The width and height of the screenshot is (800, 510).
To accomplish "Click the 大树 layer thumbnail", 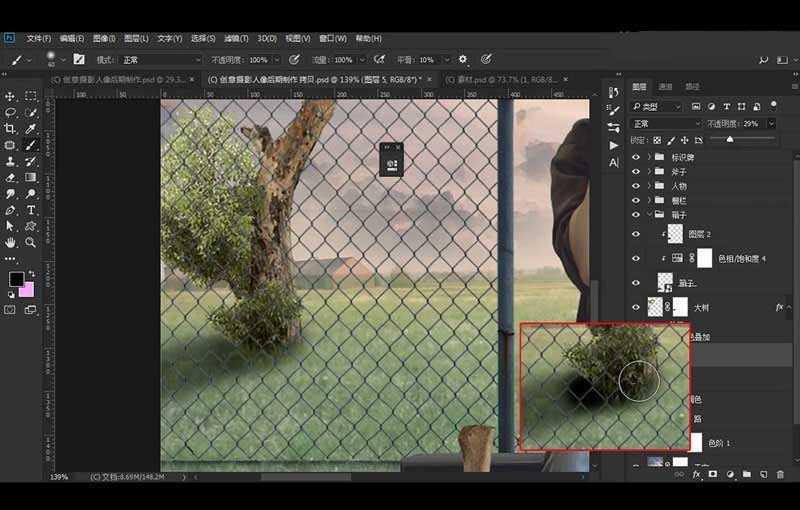I will click(656, 308).
